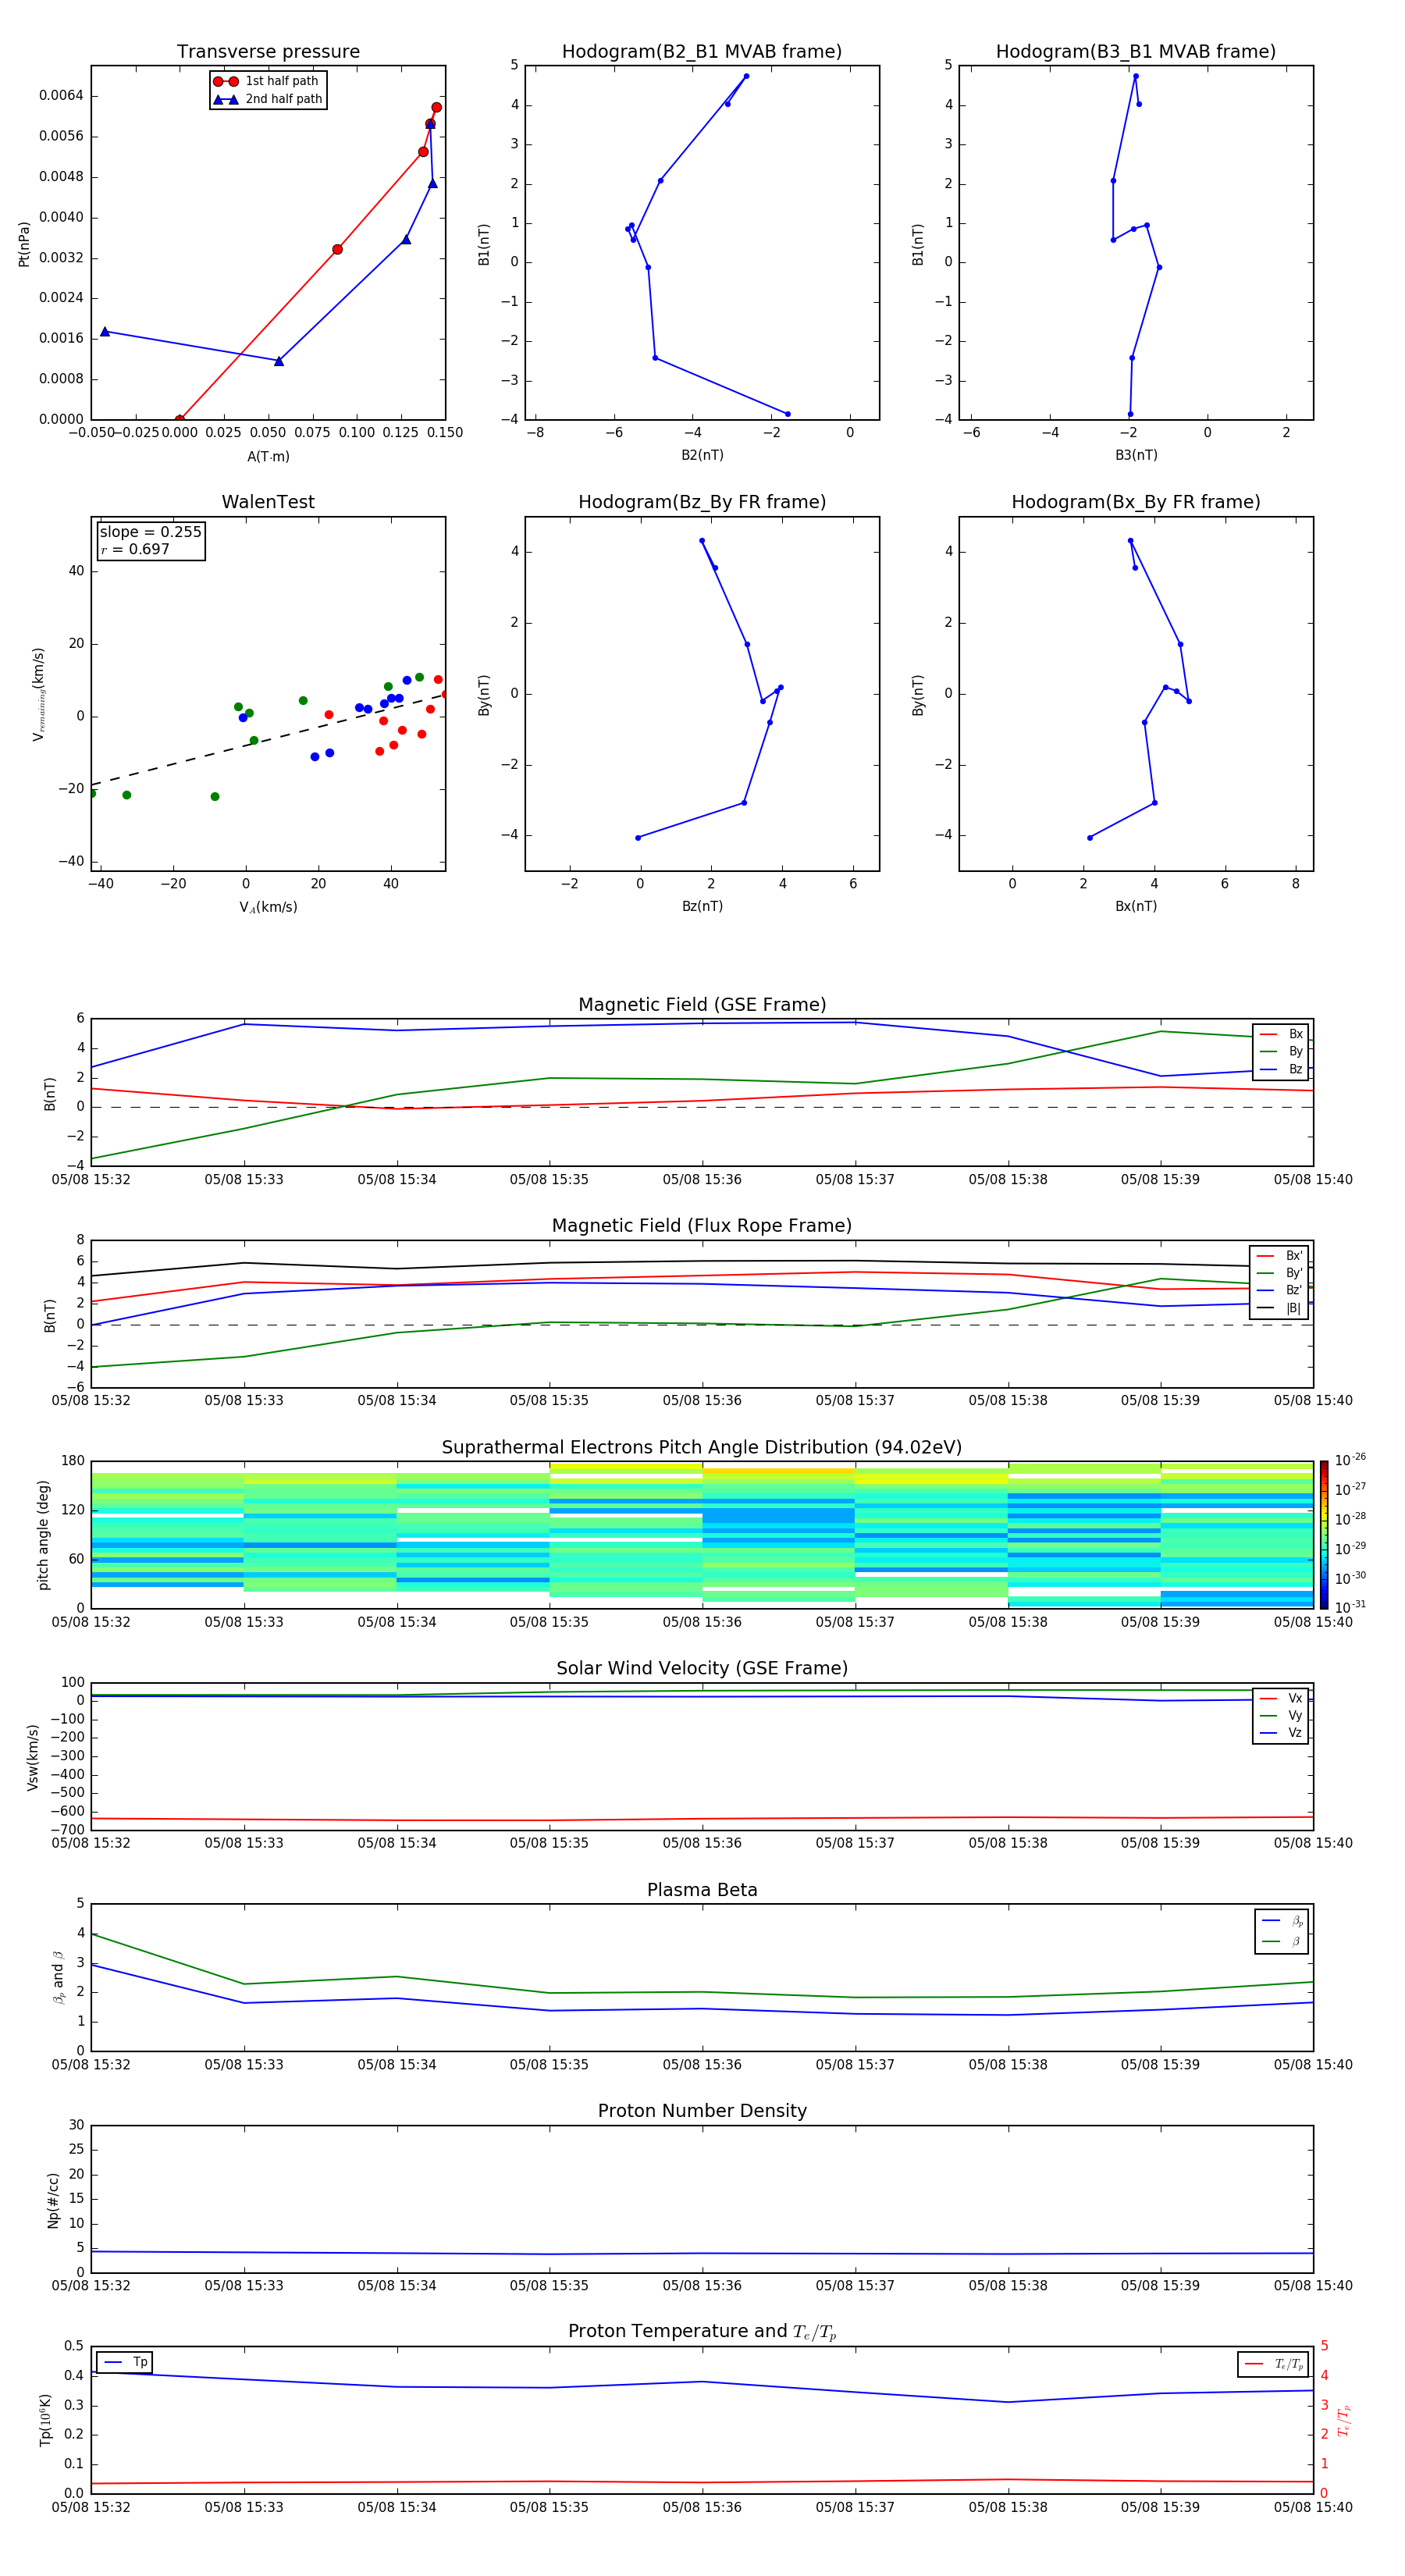Click the 'Pt(nPa)' y-axis label

point(24,243)
